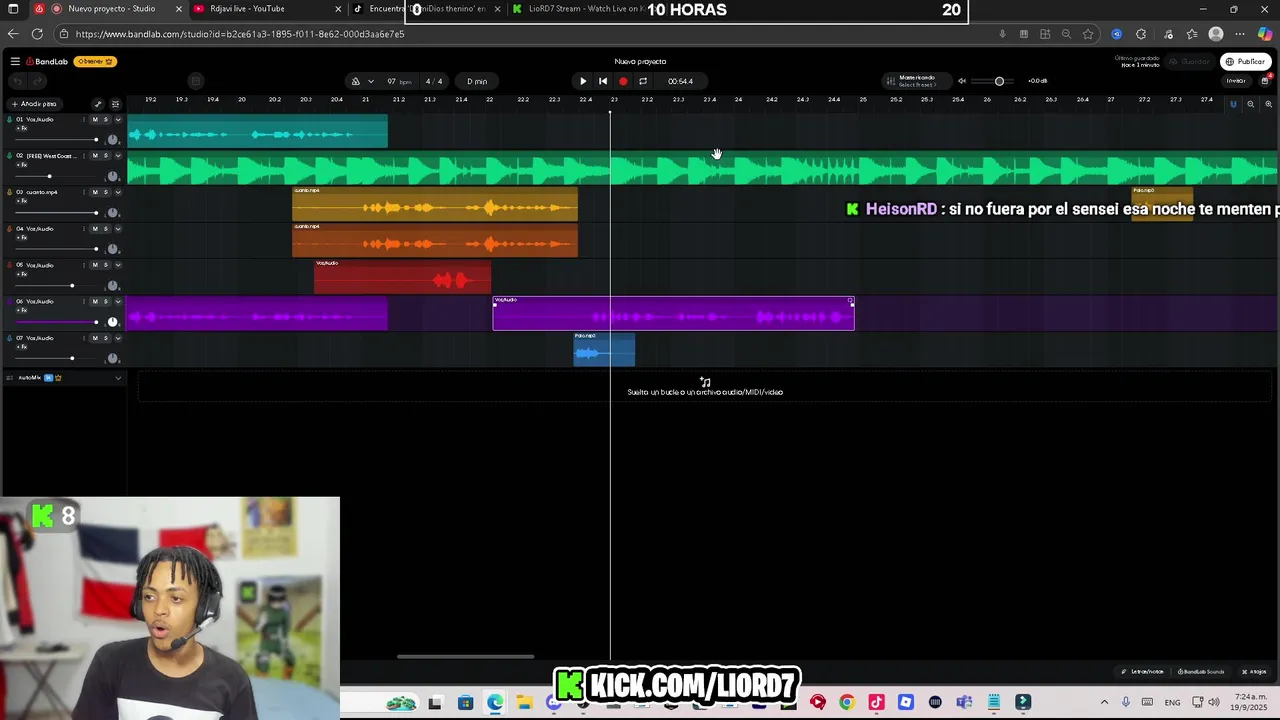Click the browser address bar URL
1280x720 pixels.
pos(240,34)
